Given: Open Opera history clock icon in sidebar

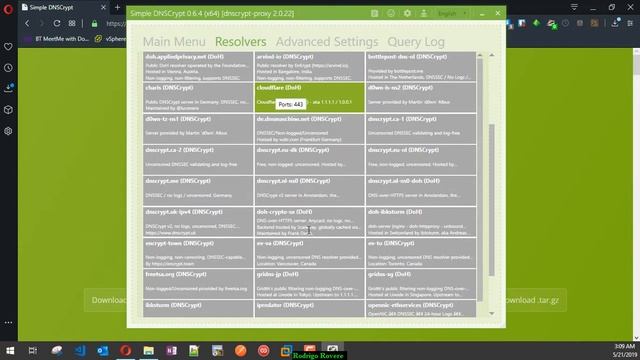Looking at the screenshot, I should [x=8, y=68].
